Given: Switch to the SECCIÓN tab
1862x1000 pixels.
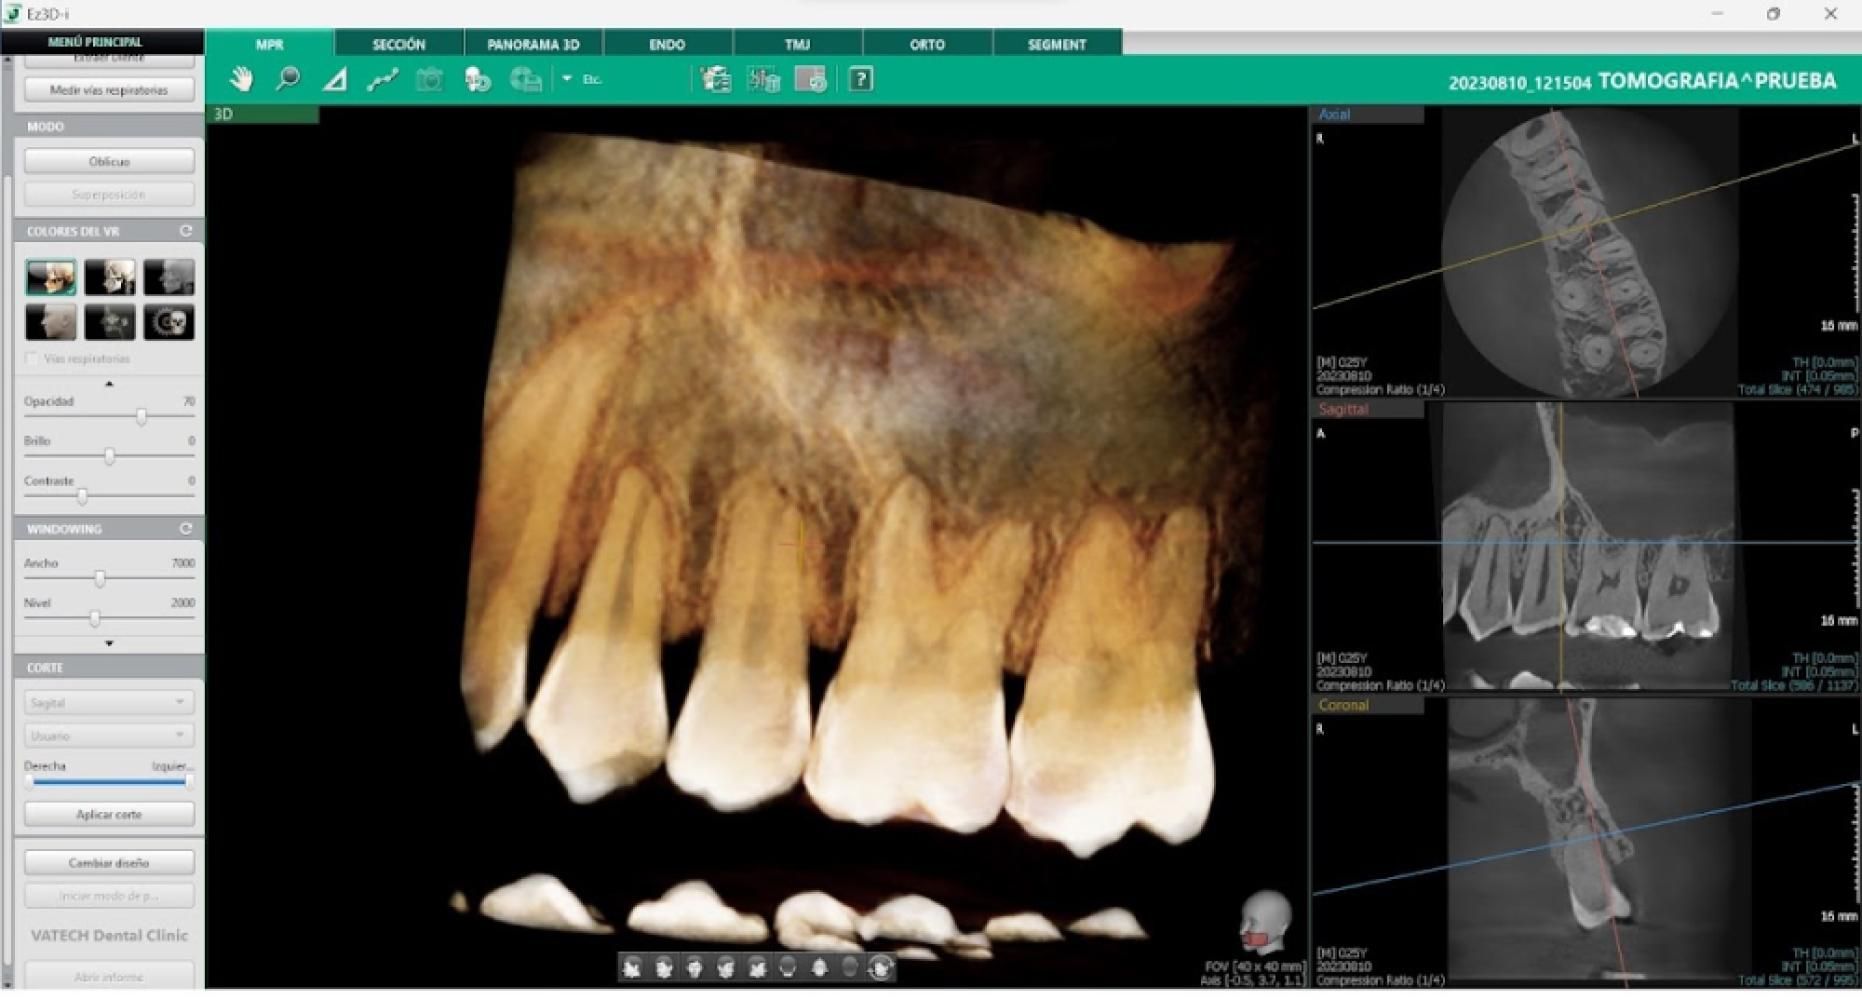Looking at the screenshot, I should (399, 44).
